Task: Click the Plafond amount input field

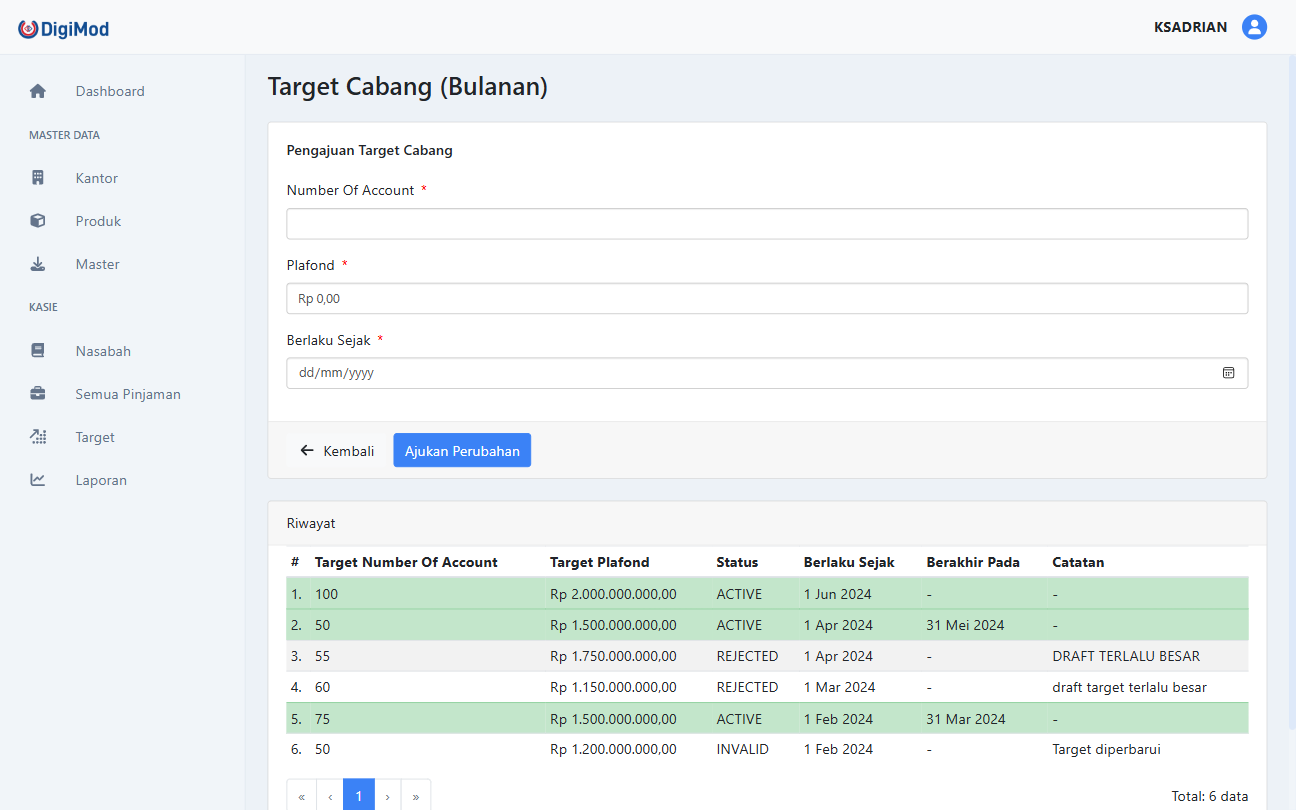Action: click(x=766, y=298)
